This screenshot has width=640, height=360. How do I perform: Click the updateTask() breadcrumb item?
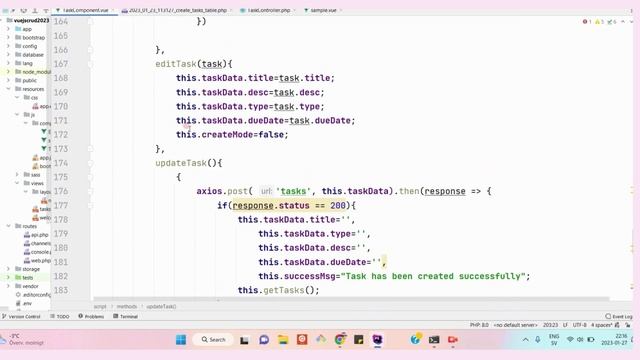point(161,307)
